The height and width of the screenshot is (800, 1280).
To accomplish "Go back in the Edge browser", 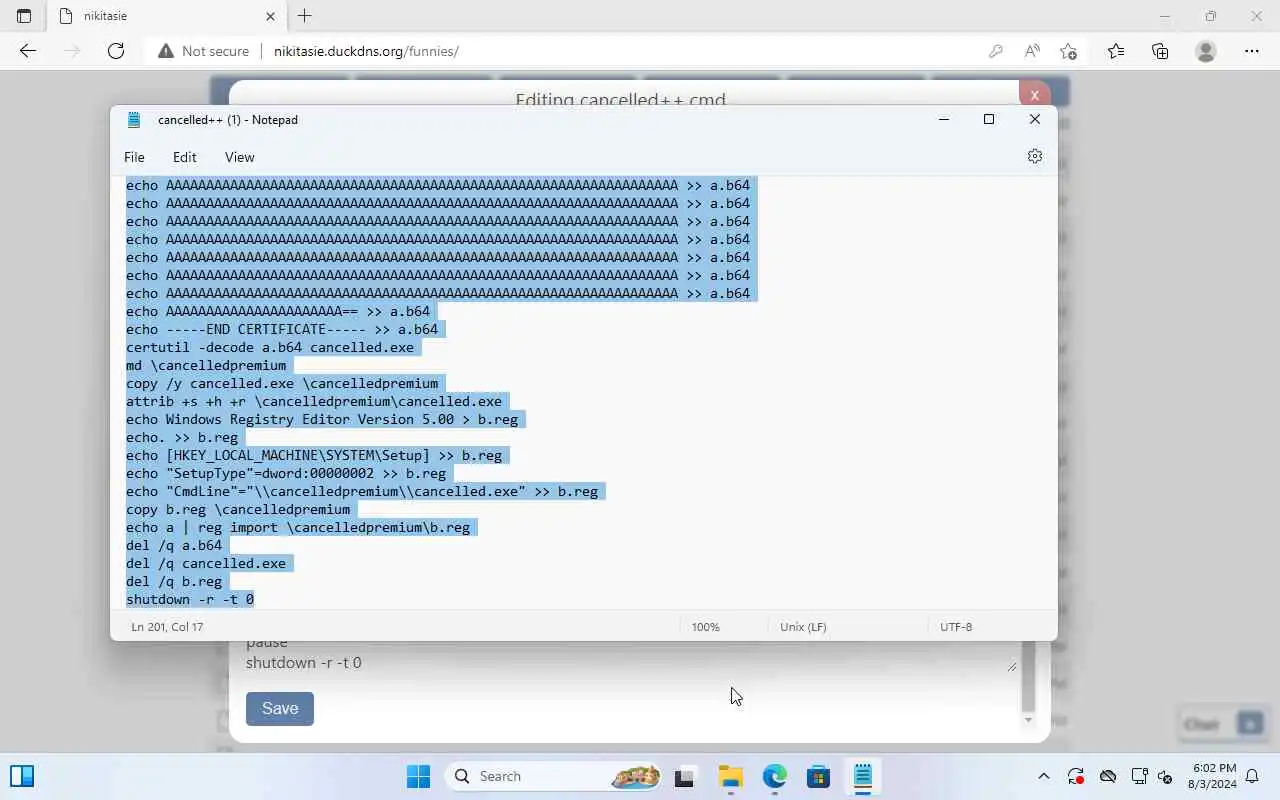I will [x=28, y=51].
